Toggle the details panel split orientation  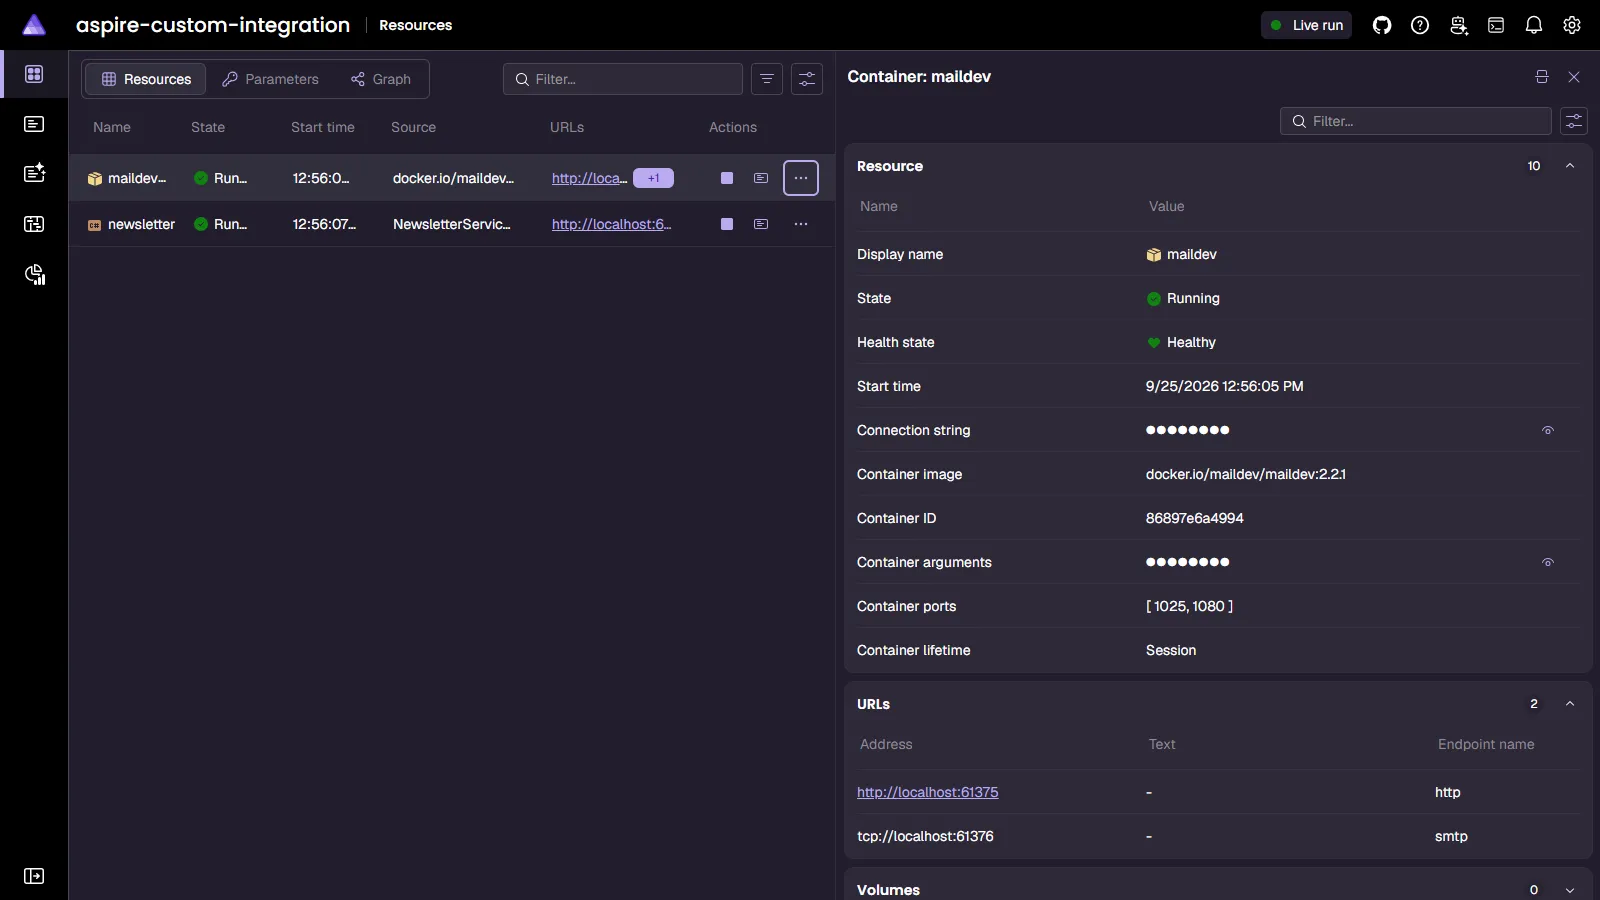click(x=1542, y=77)
